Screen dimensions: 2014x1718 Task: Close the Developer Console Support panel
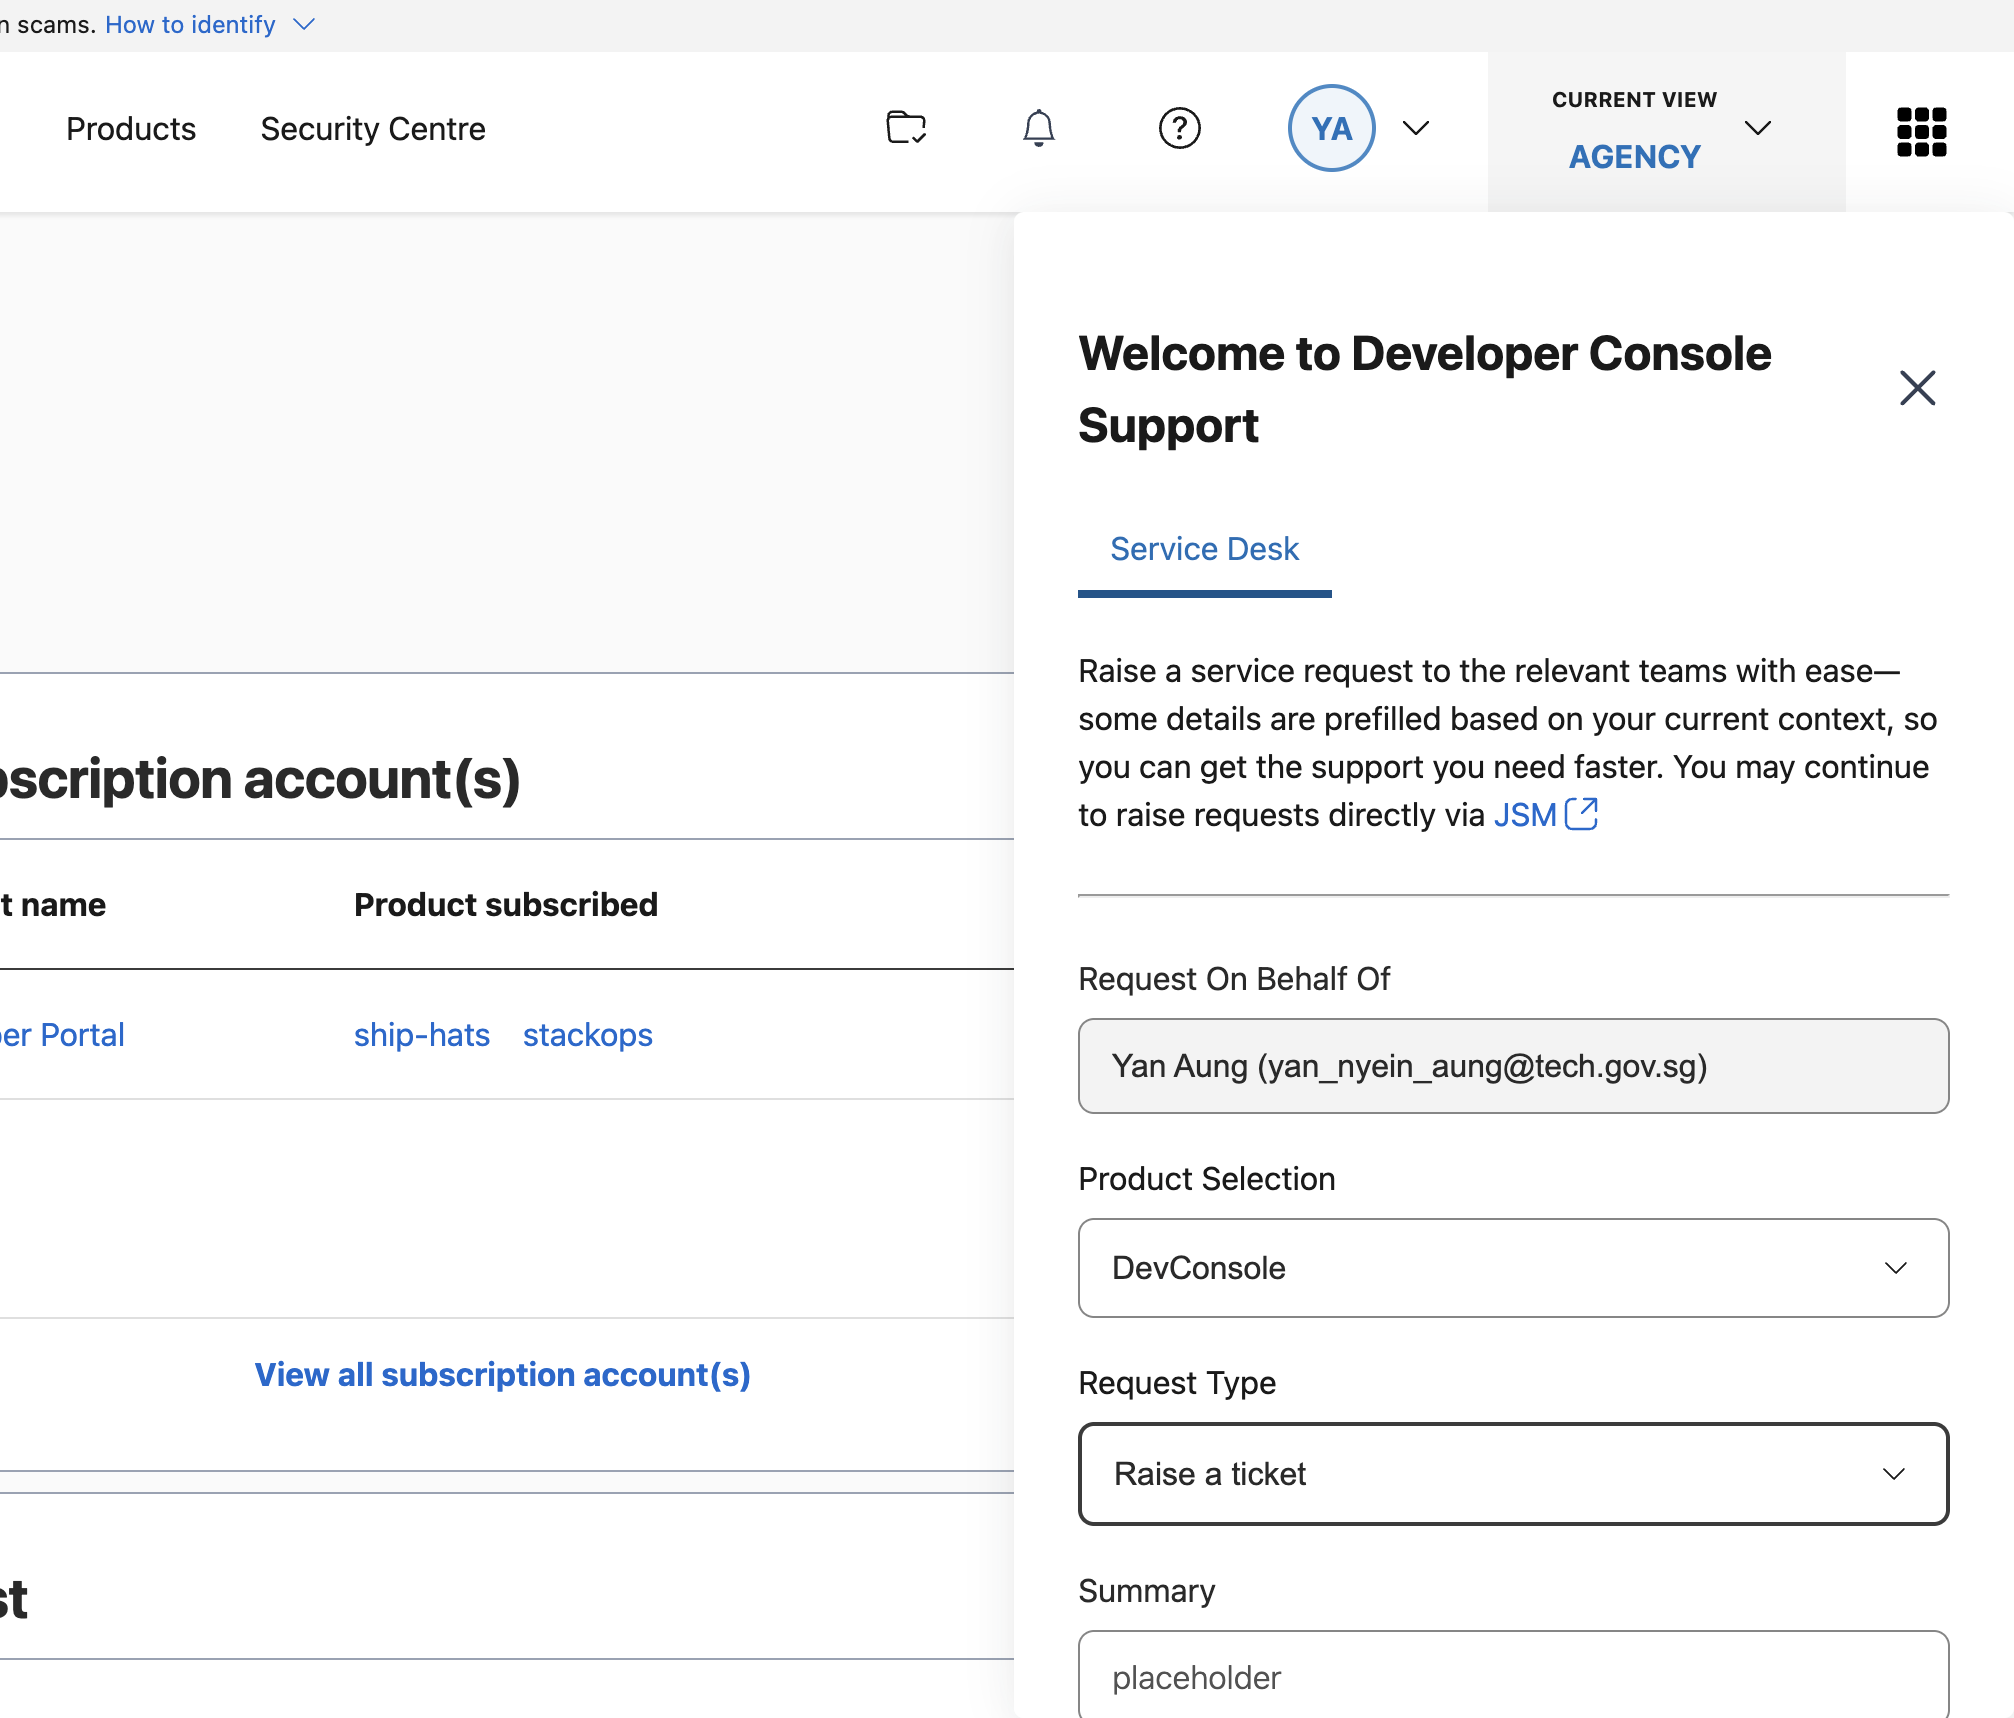pos(1917,388)
